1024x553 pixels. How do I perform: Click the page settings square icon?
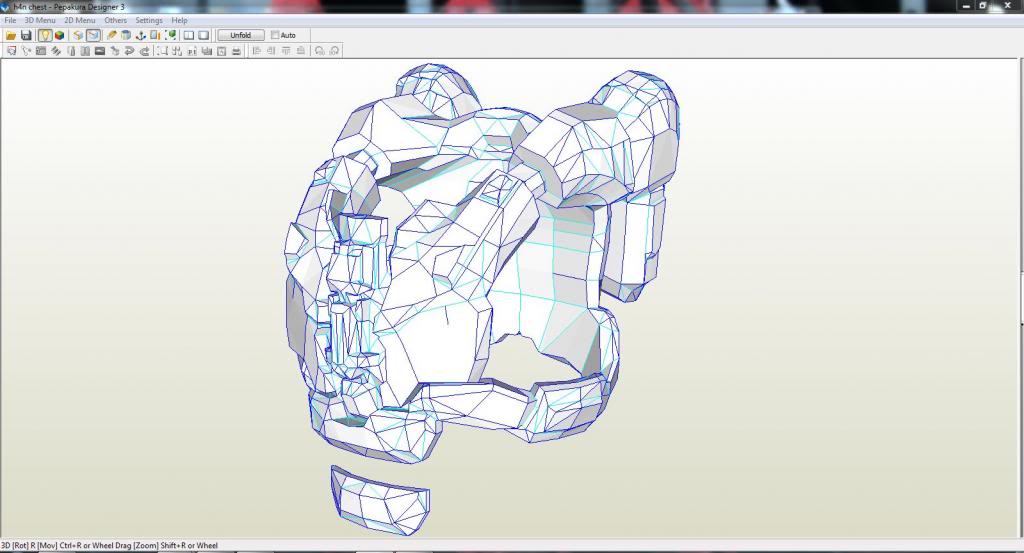point(221,51)
